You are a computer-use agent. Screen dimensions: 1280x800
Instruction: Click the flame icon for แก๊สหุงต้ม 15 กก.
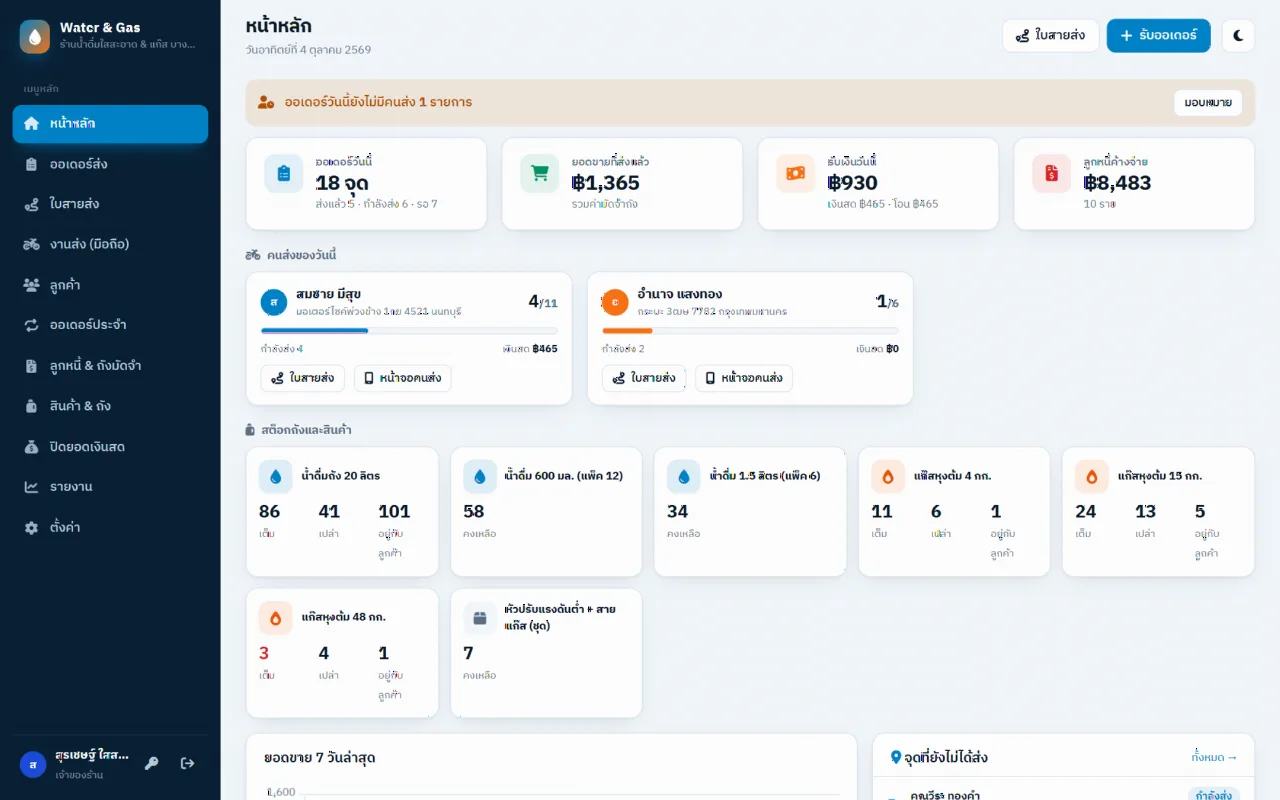[1092, 477]
